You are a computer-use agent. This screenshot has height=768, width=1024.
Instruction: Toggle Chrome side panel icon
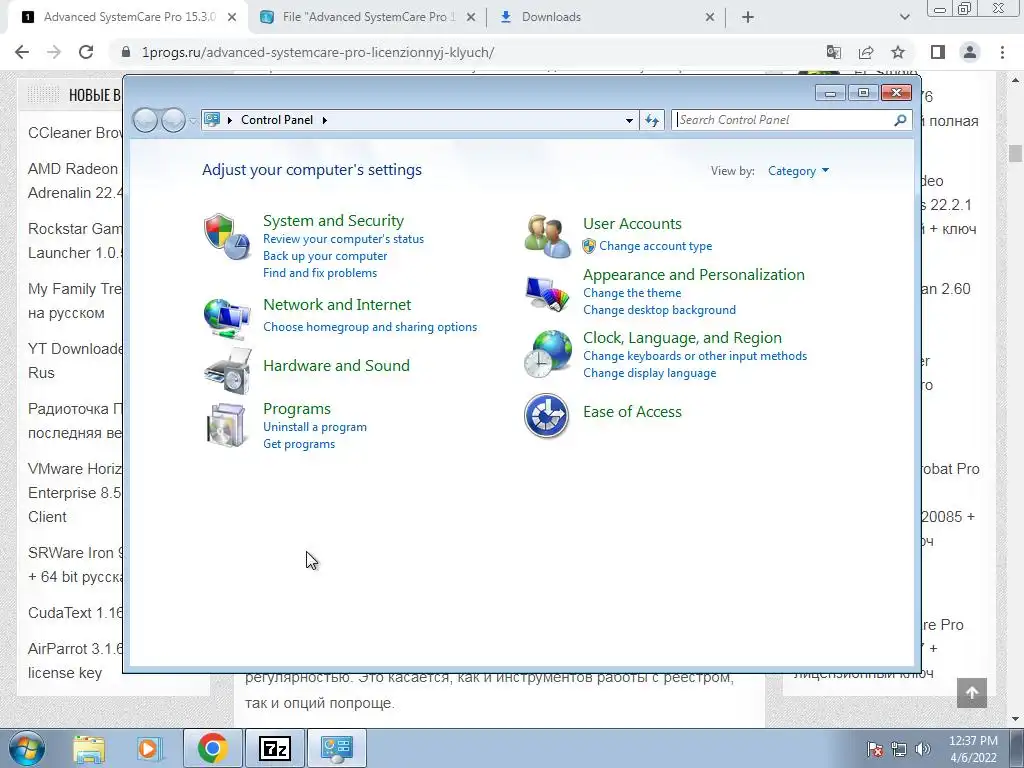[938, 52]
